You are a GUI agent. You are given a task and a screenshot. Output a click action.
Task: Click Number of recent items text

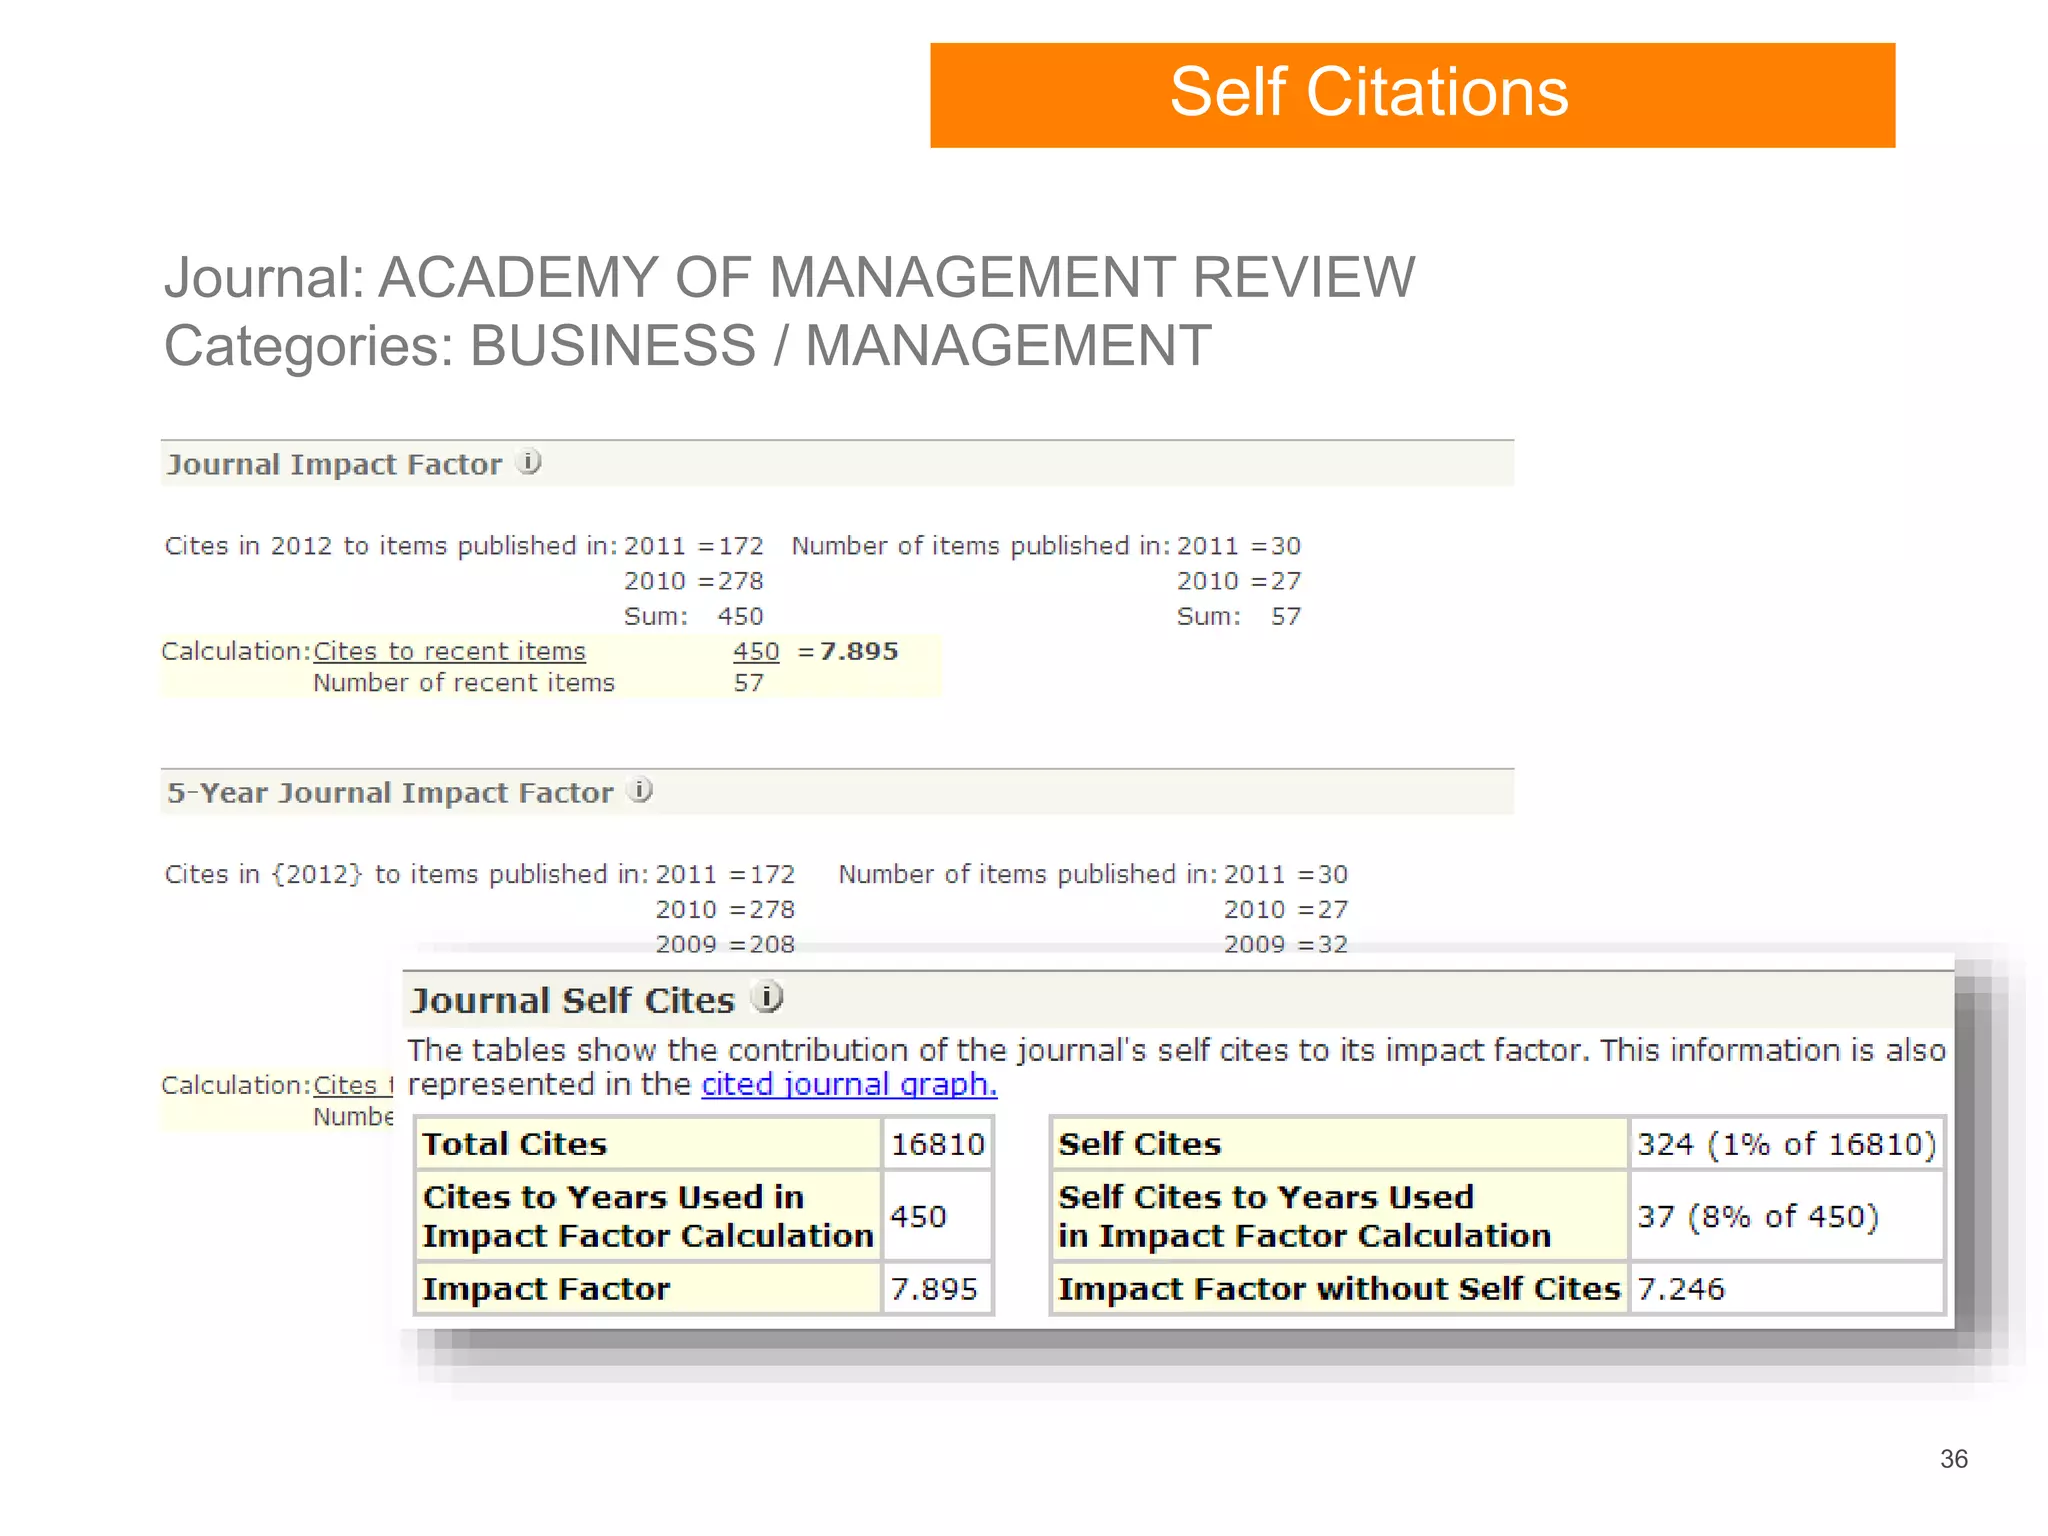464,683
